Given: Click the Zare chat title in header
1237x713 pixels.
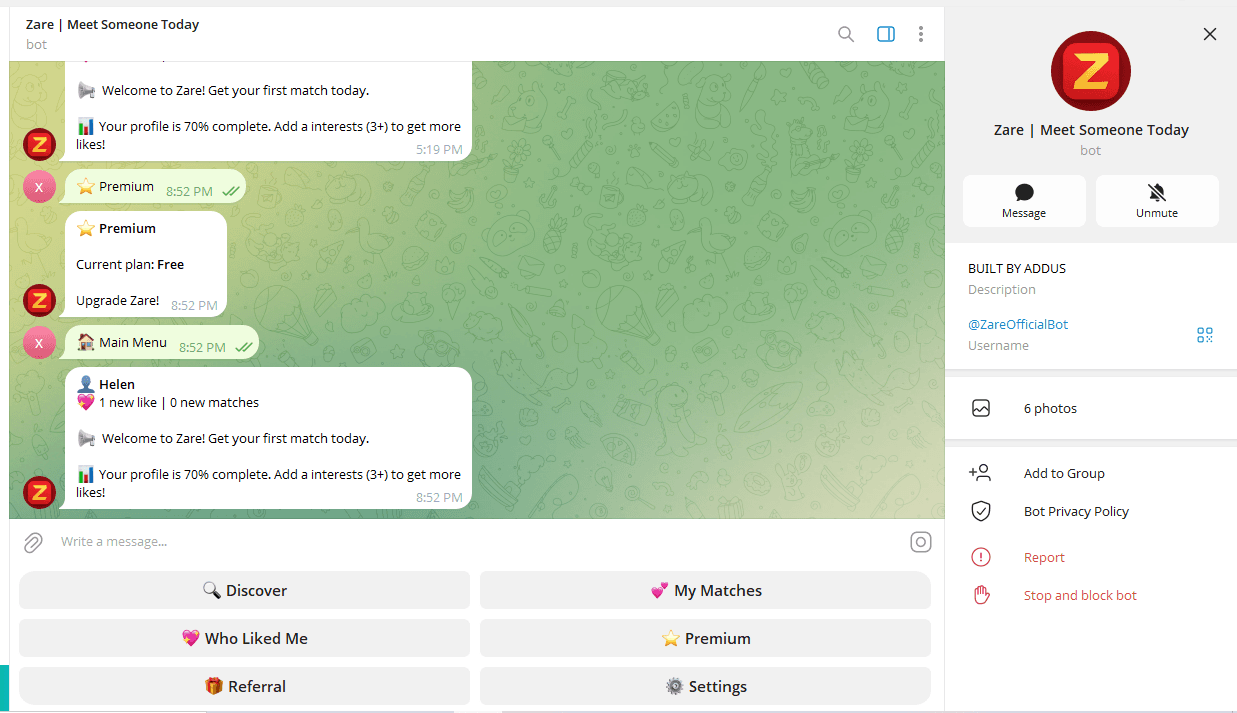Looking at the screenshot, I should (x=112, y=24).
